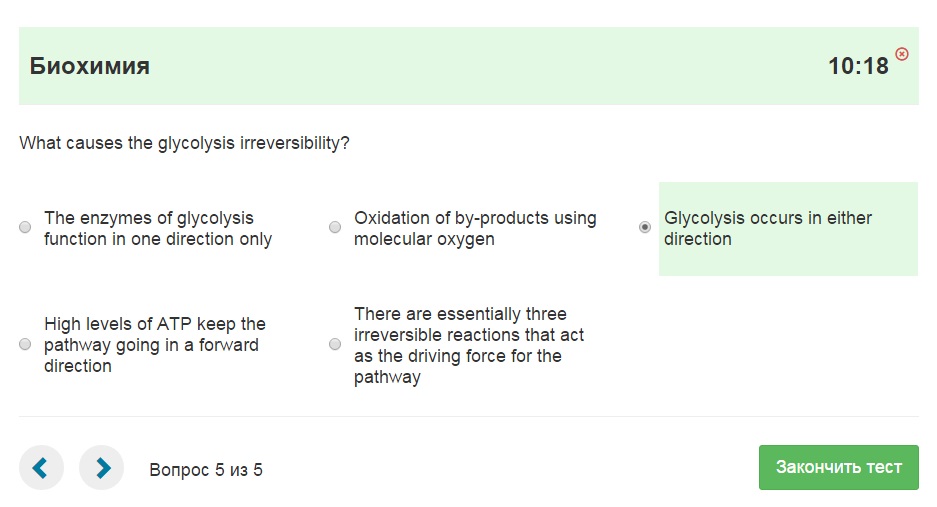The image size is (937, 507).
Task: Click the answer text 'High levels of ATP keep the pathway going'
Action: pyautogui.click(x=154, y=345)
